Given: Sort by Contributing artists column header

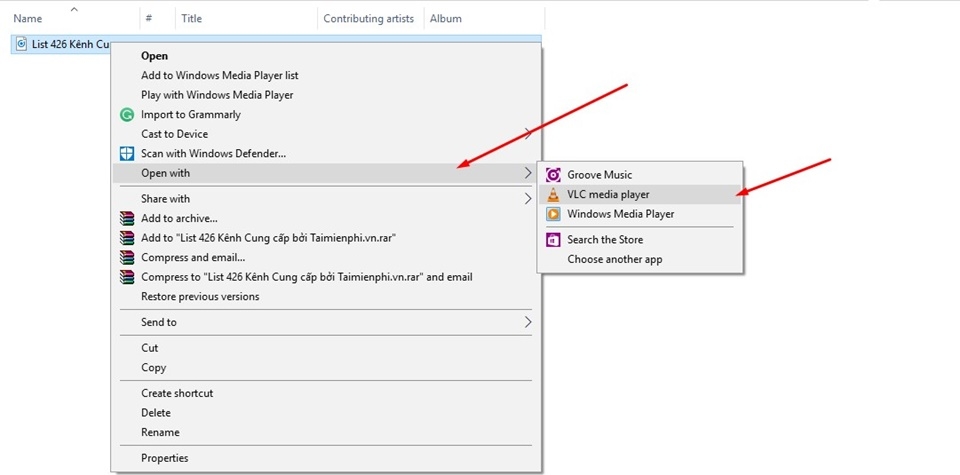Looking at the screenshot, I should (370, 18).
